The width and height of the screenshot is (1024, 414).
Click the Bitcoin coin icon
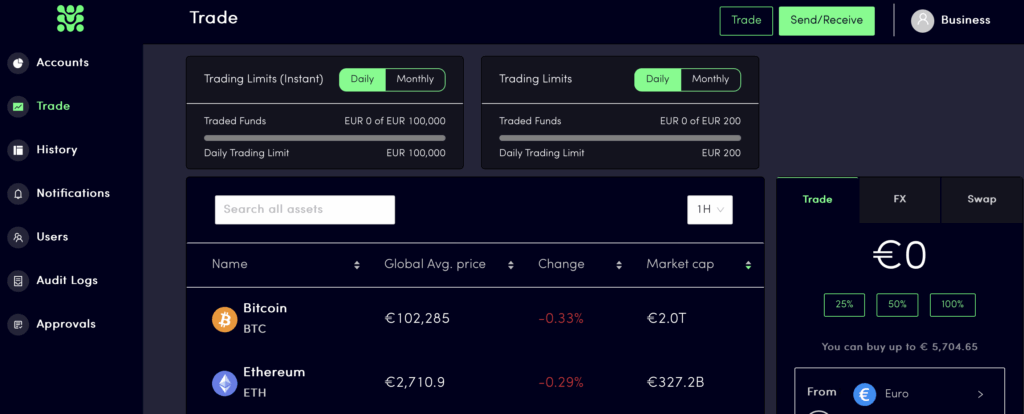tap(225, 319)
